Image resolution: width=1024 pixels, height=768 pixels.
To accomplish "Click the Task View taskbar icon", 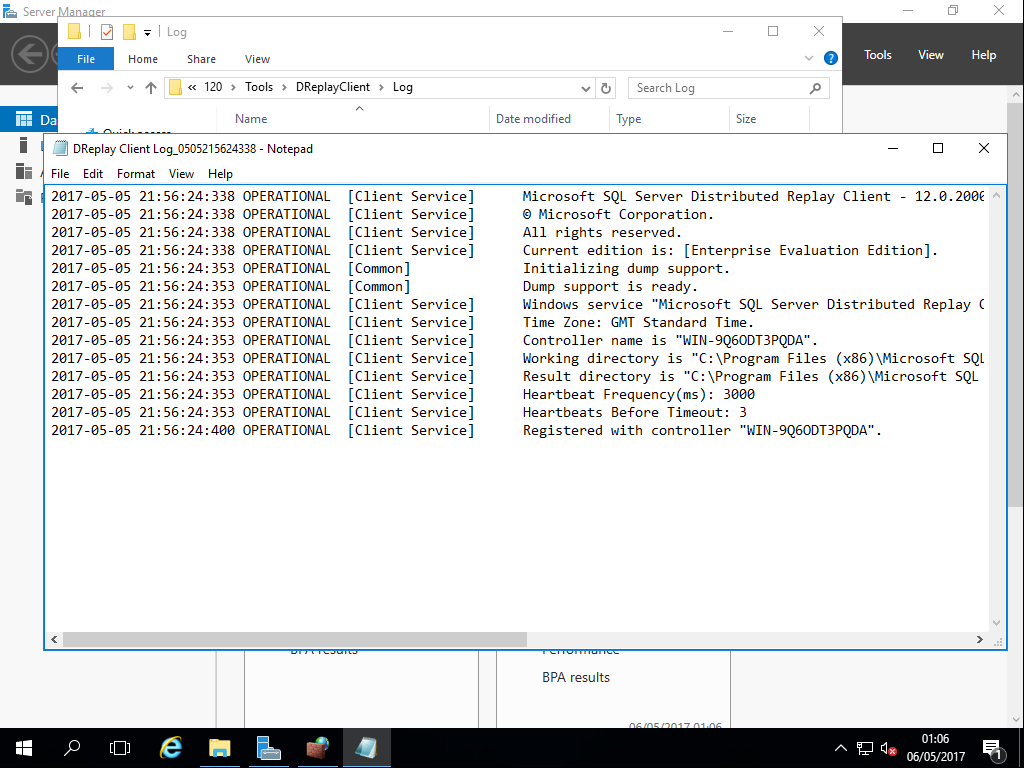I will [120, 748].
